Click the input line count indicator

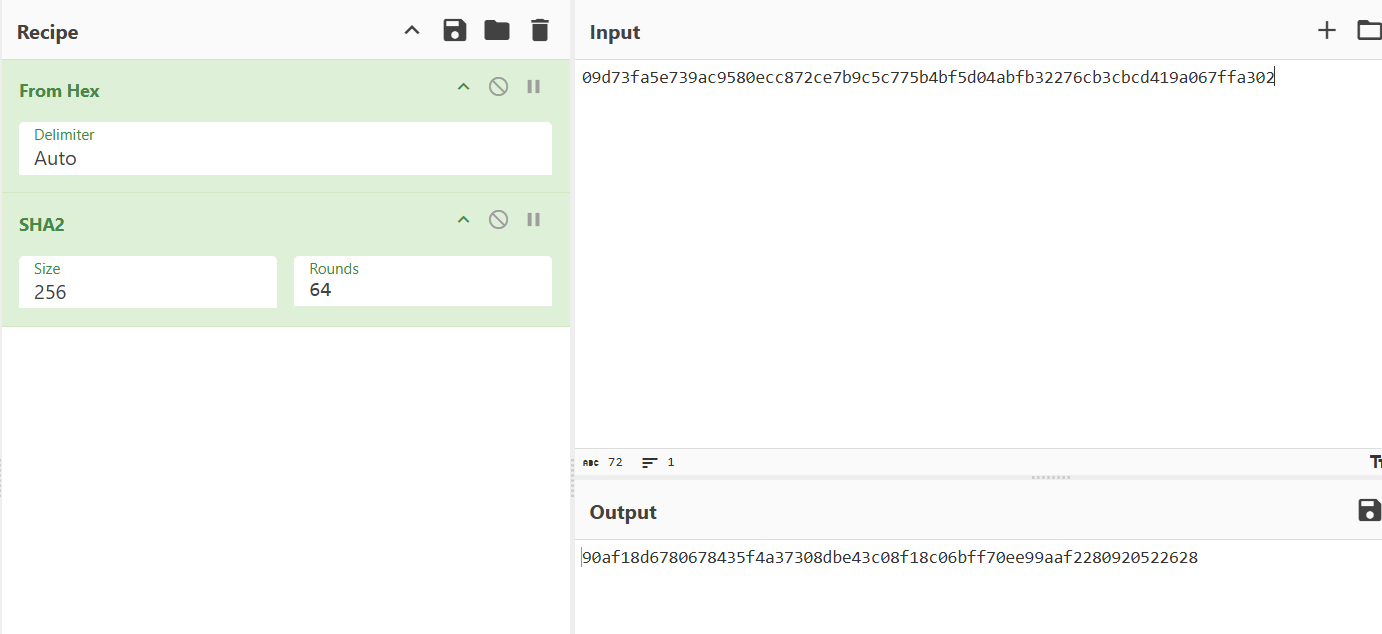coord(659,463)
